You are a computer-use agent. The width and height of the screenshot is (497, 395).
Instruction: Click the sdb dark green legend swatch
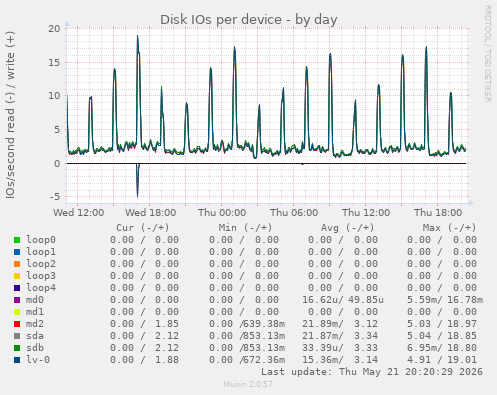tap(17, 348)
